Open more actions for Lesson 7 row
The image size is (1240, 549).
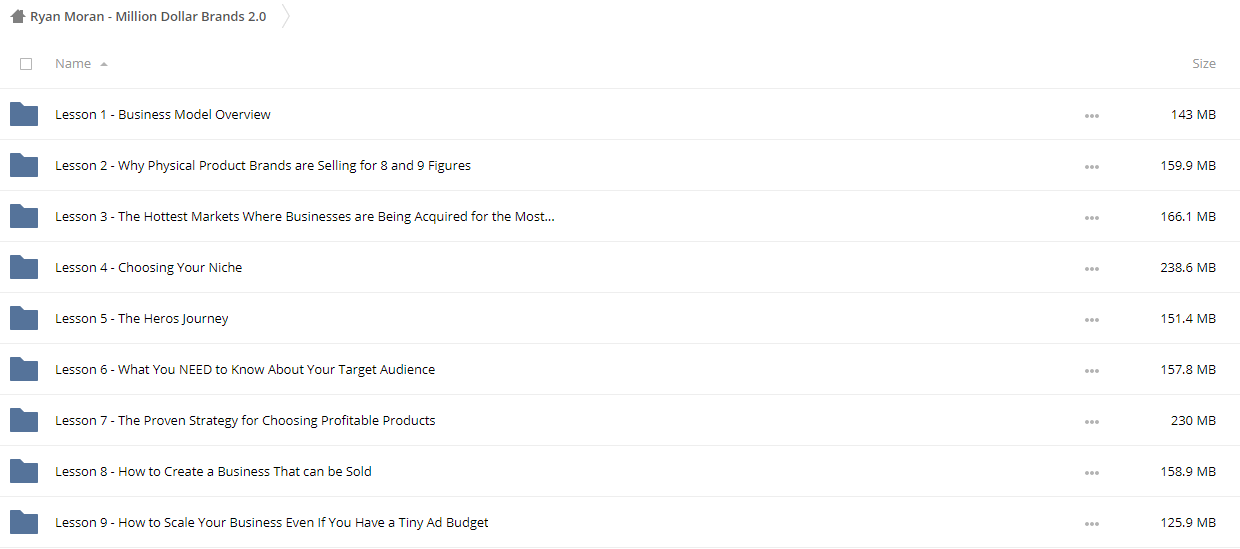pos(1091,422)
